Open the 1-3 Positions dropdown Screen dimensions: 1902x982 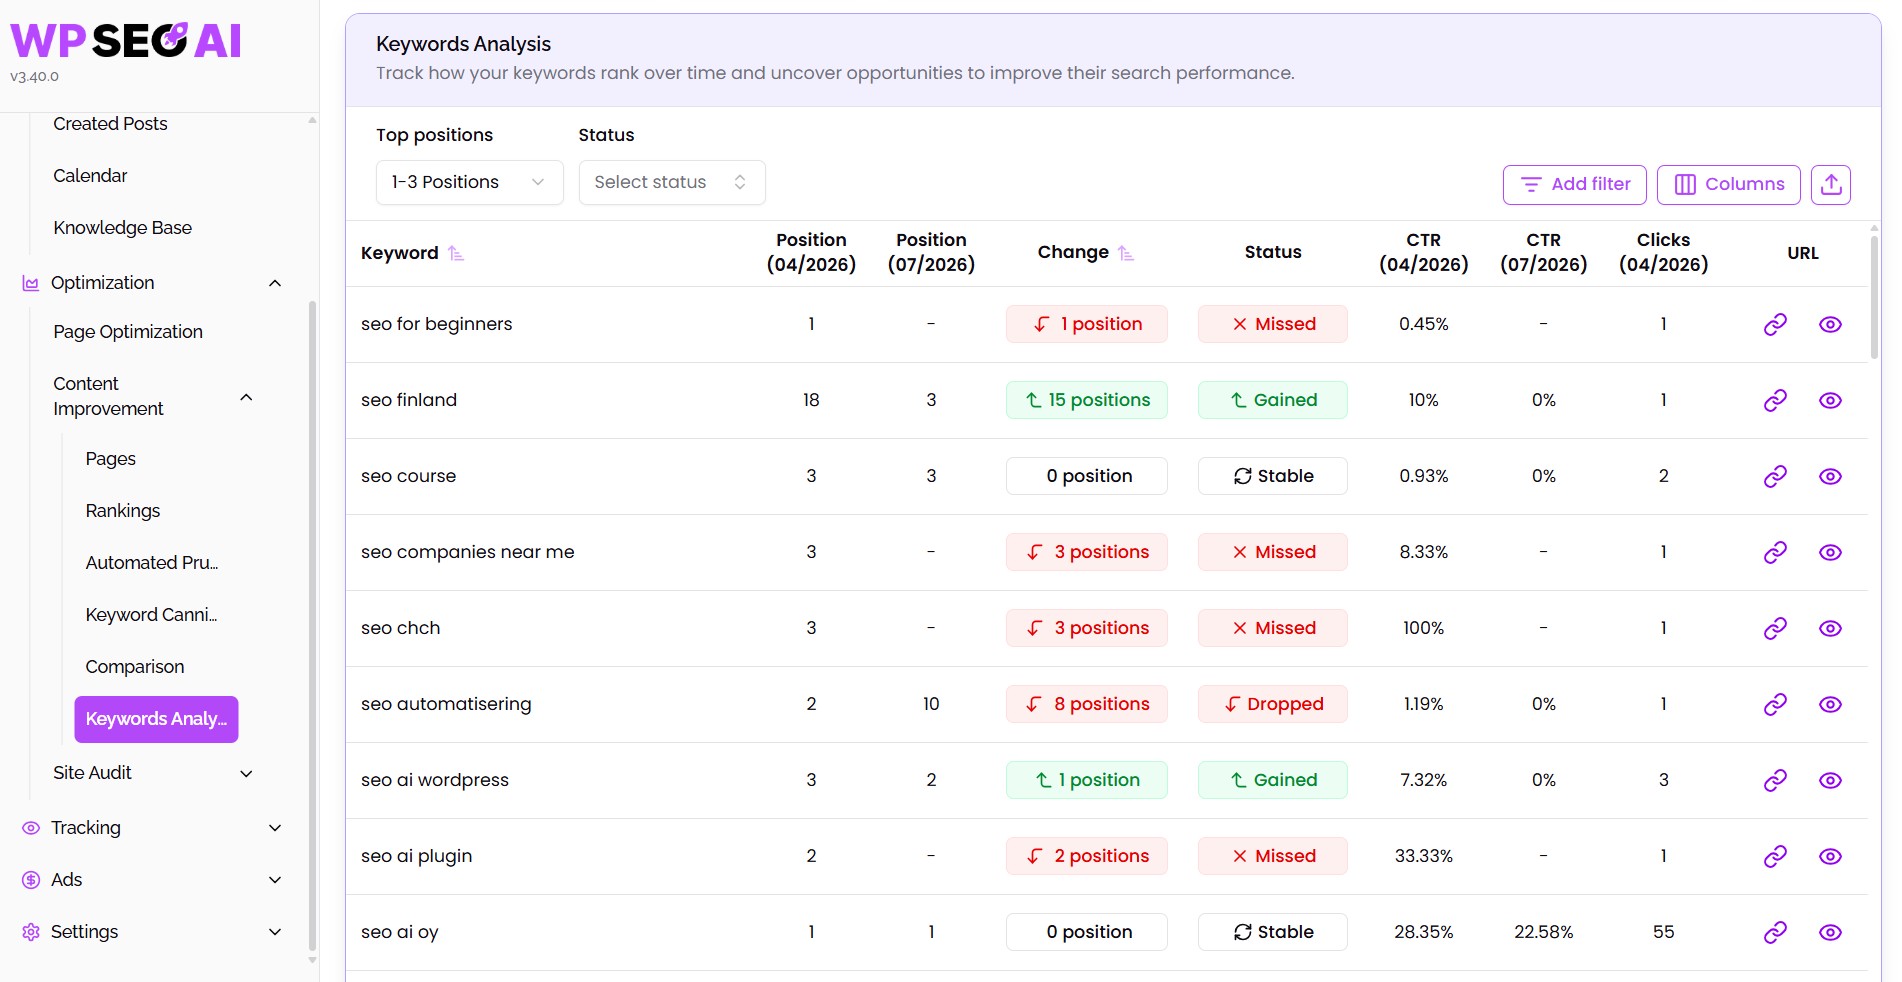tap(469, 182)
